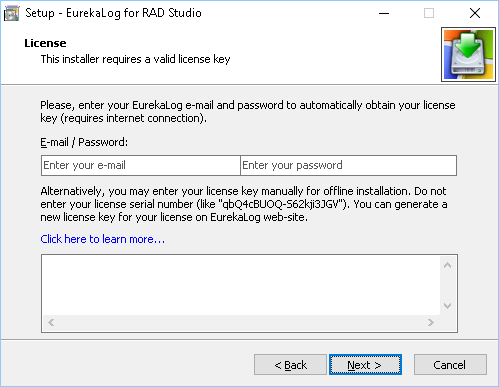Proceed with the 'Next >' button
Image resolution: width=499 pixels, height=387 pixels.
[365, 365]
